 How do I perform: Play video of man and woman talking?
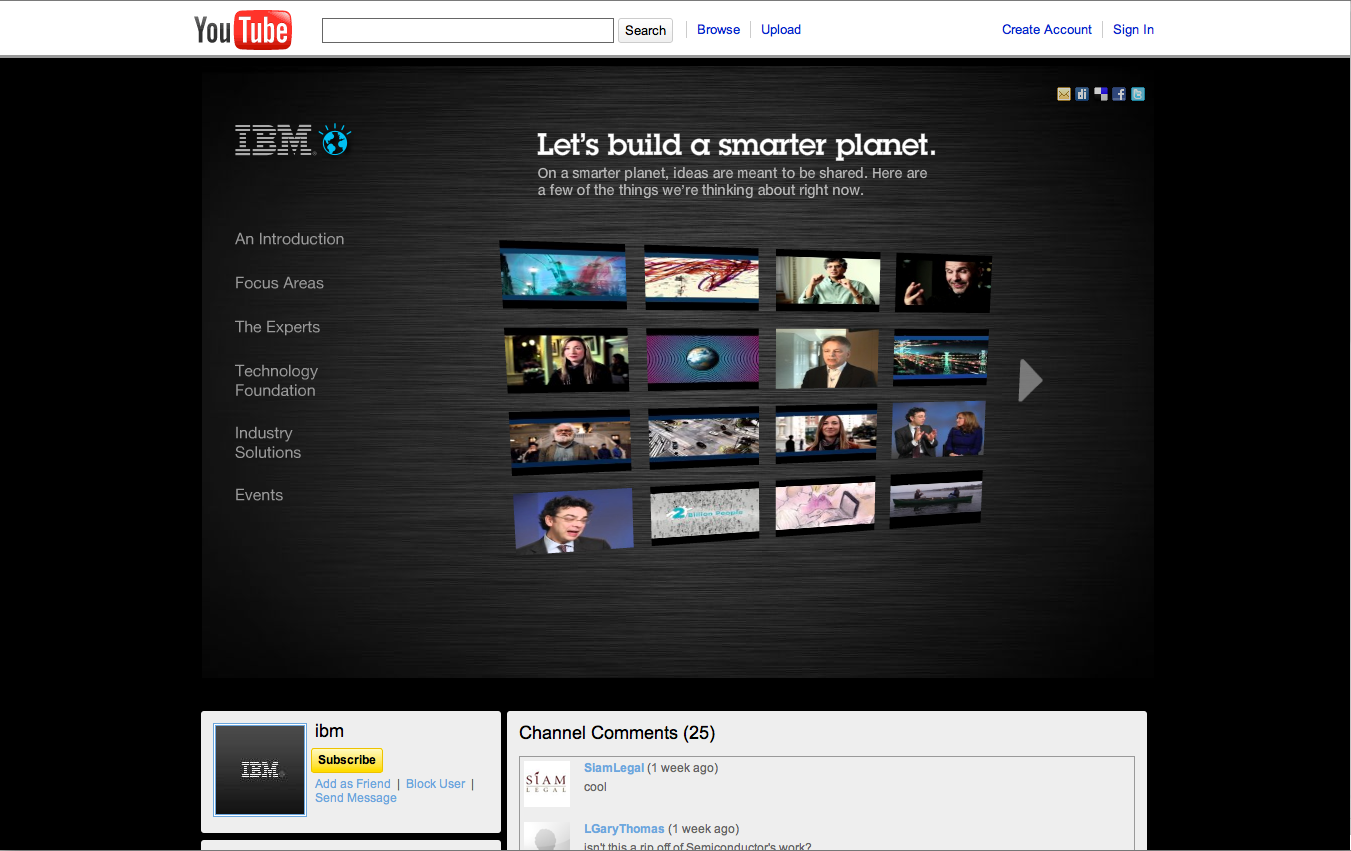(x=938, y=430)
